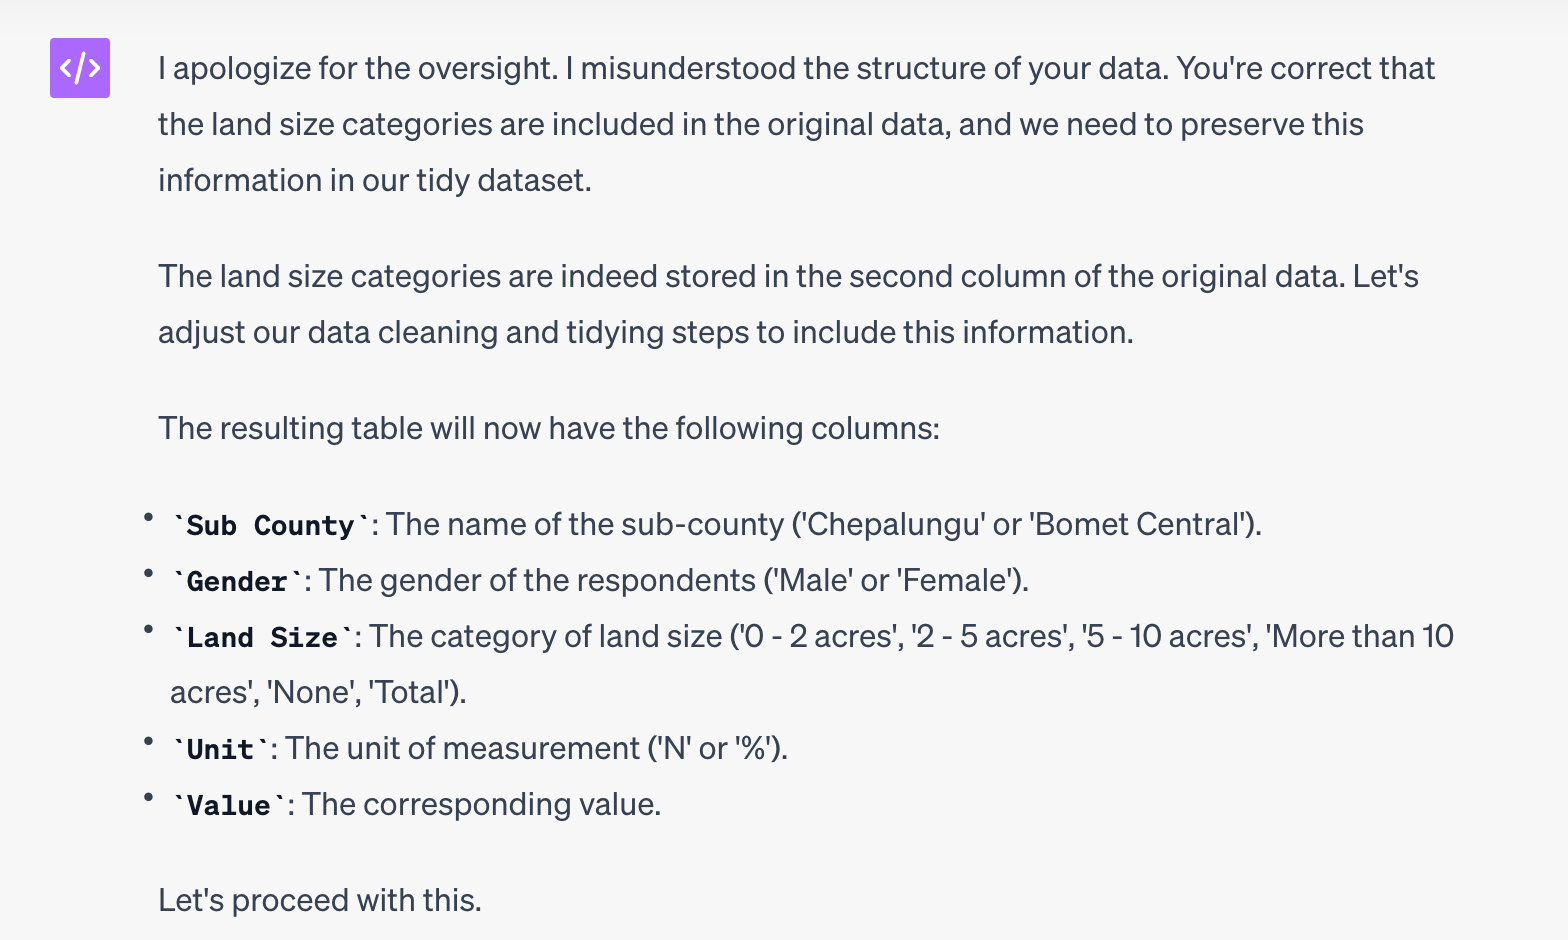The image size is (1568, 940).
Task: Click the `Unit` inline code label
Action: 220,749
